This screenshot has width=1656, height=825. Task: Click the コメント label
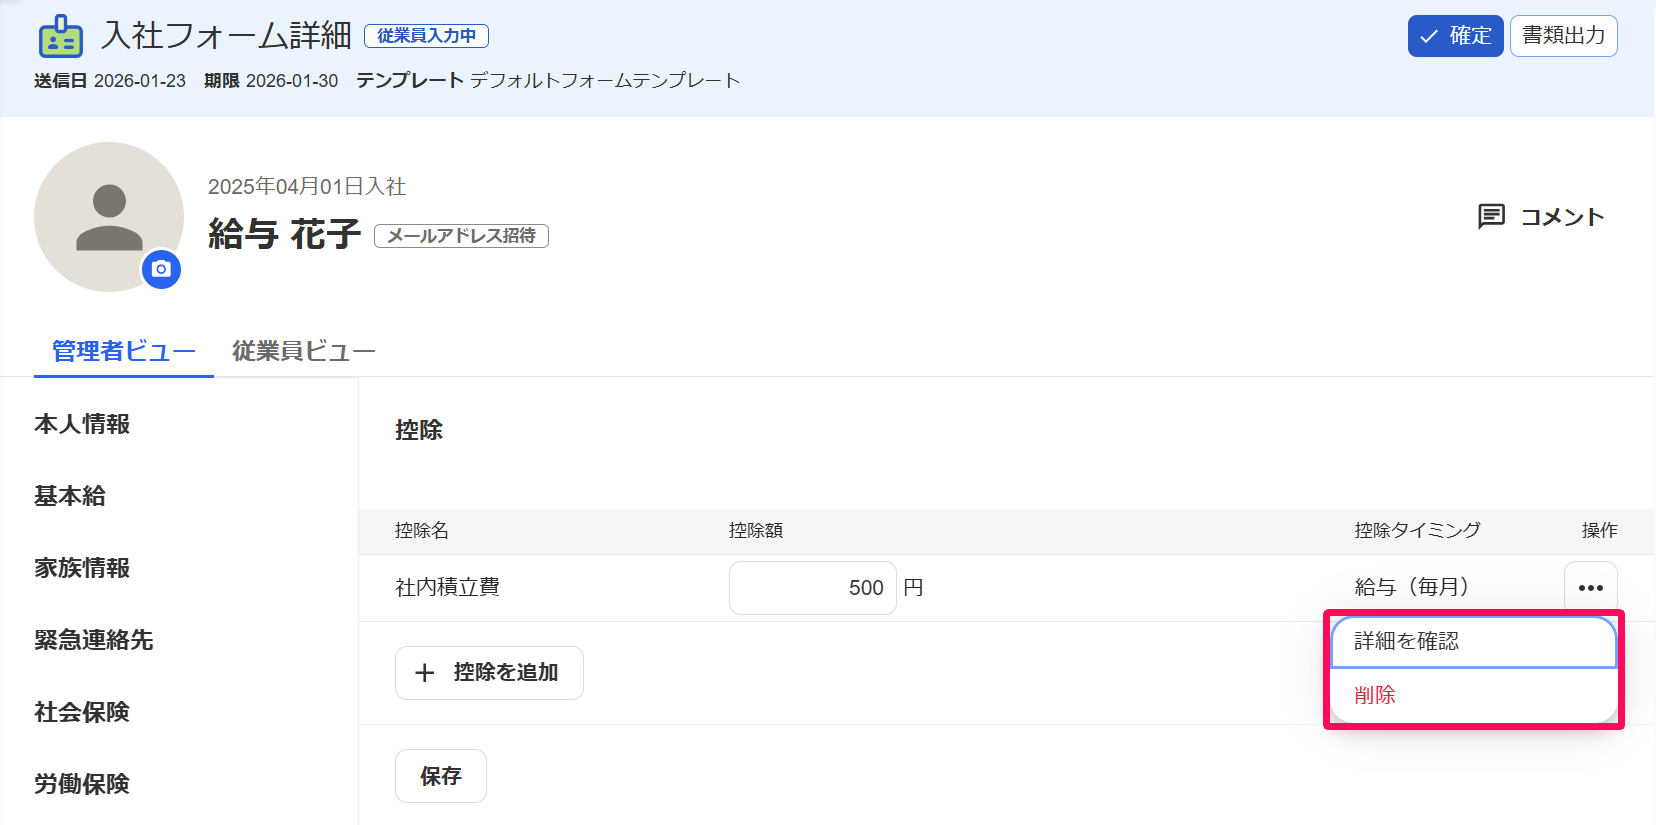1562,217
